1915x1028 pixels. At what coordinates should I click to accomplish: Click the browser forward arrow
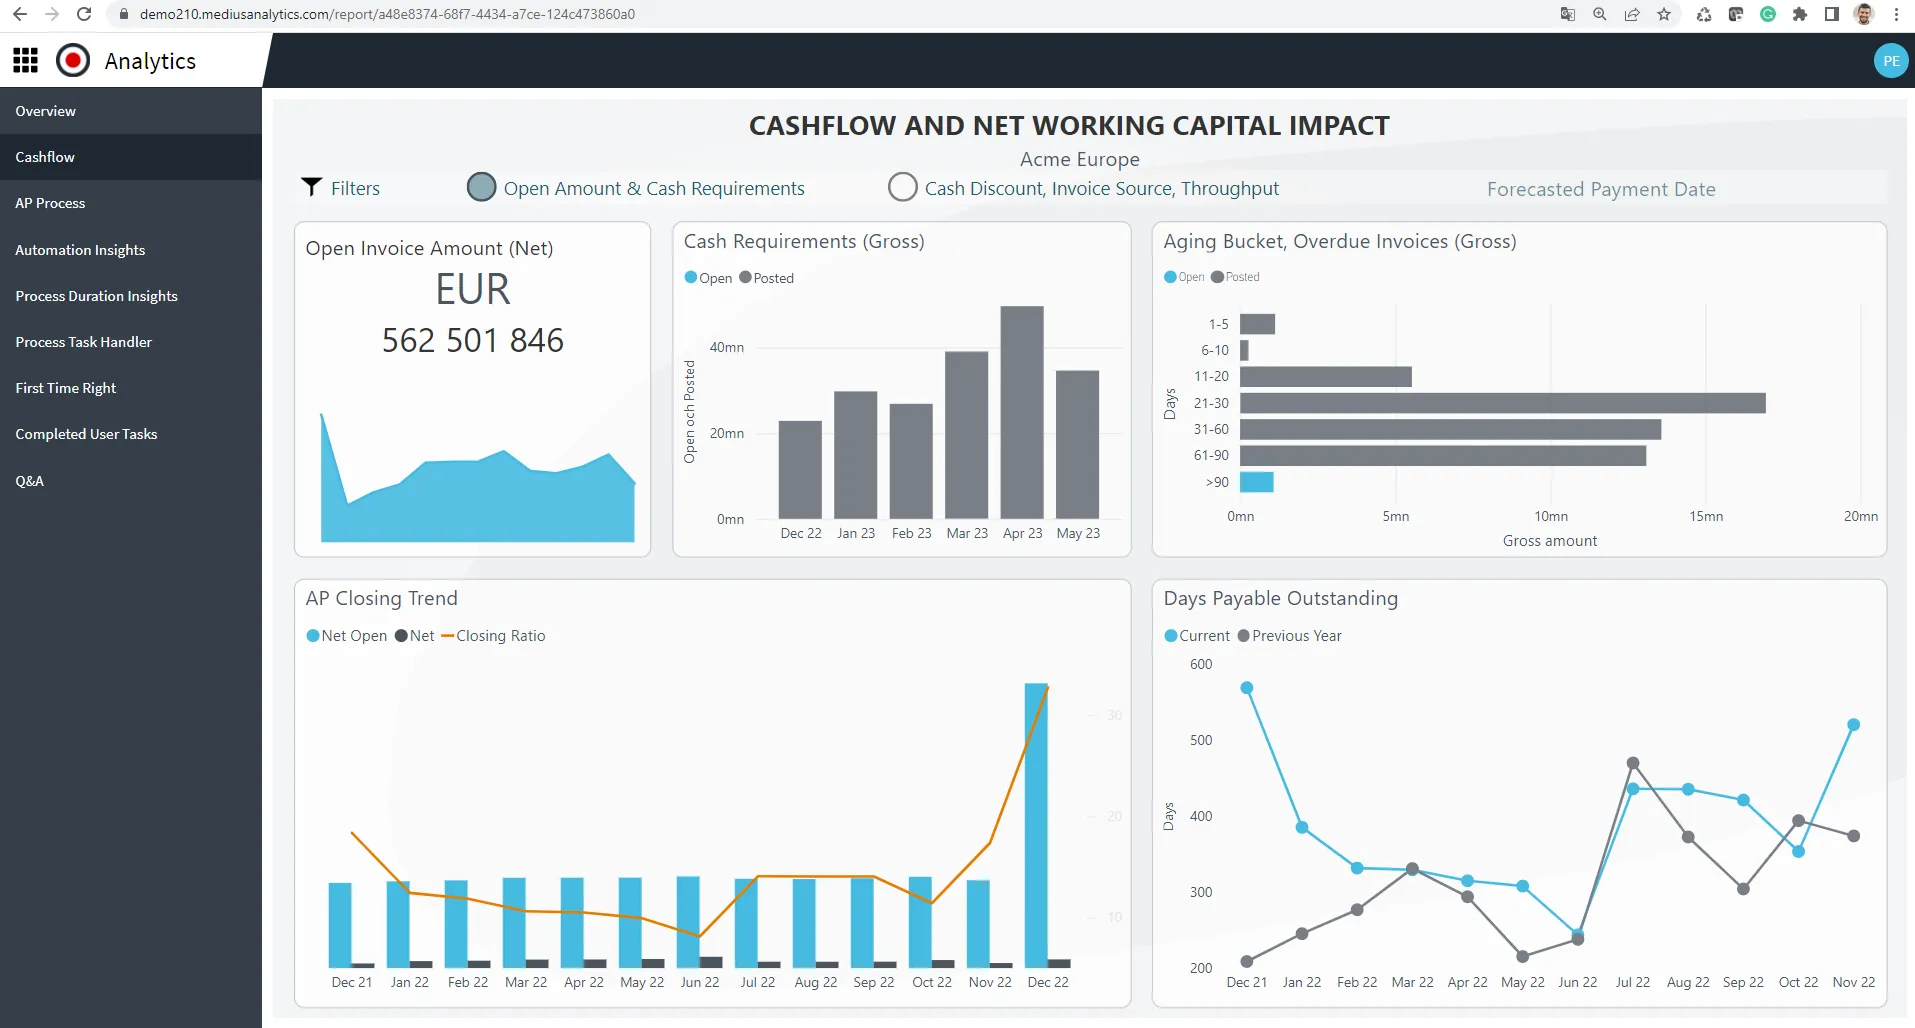(52, 14)
